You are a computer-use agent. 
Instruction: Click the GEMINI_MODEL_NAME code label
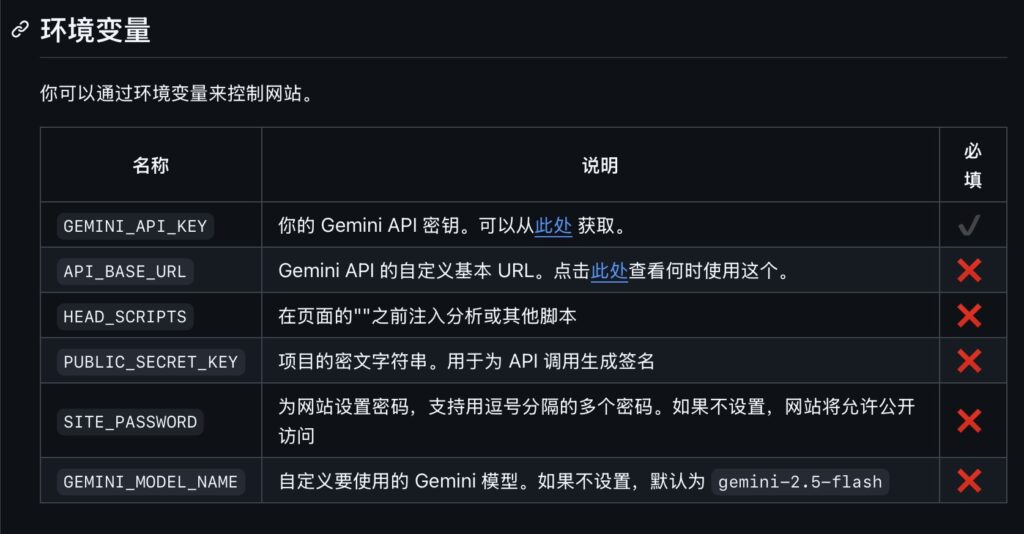coord(151,482)
